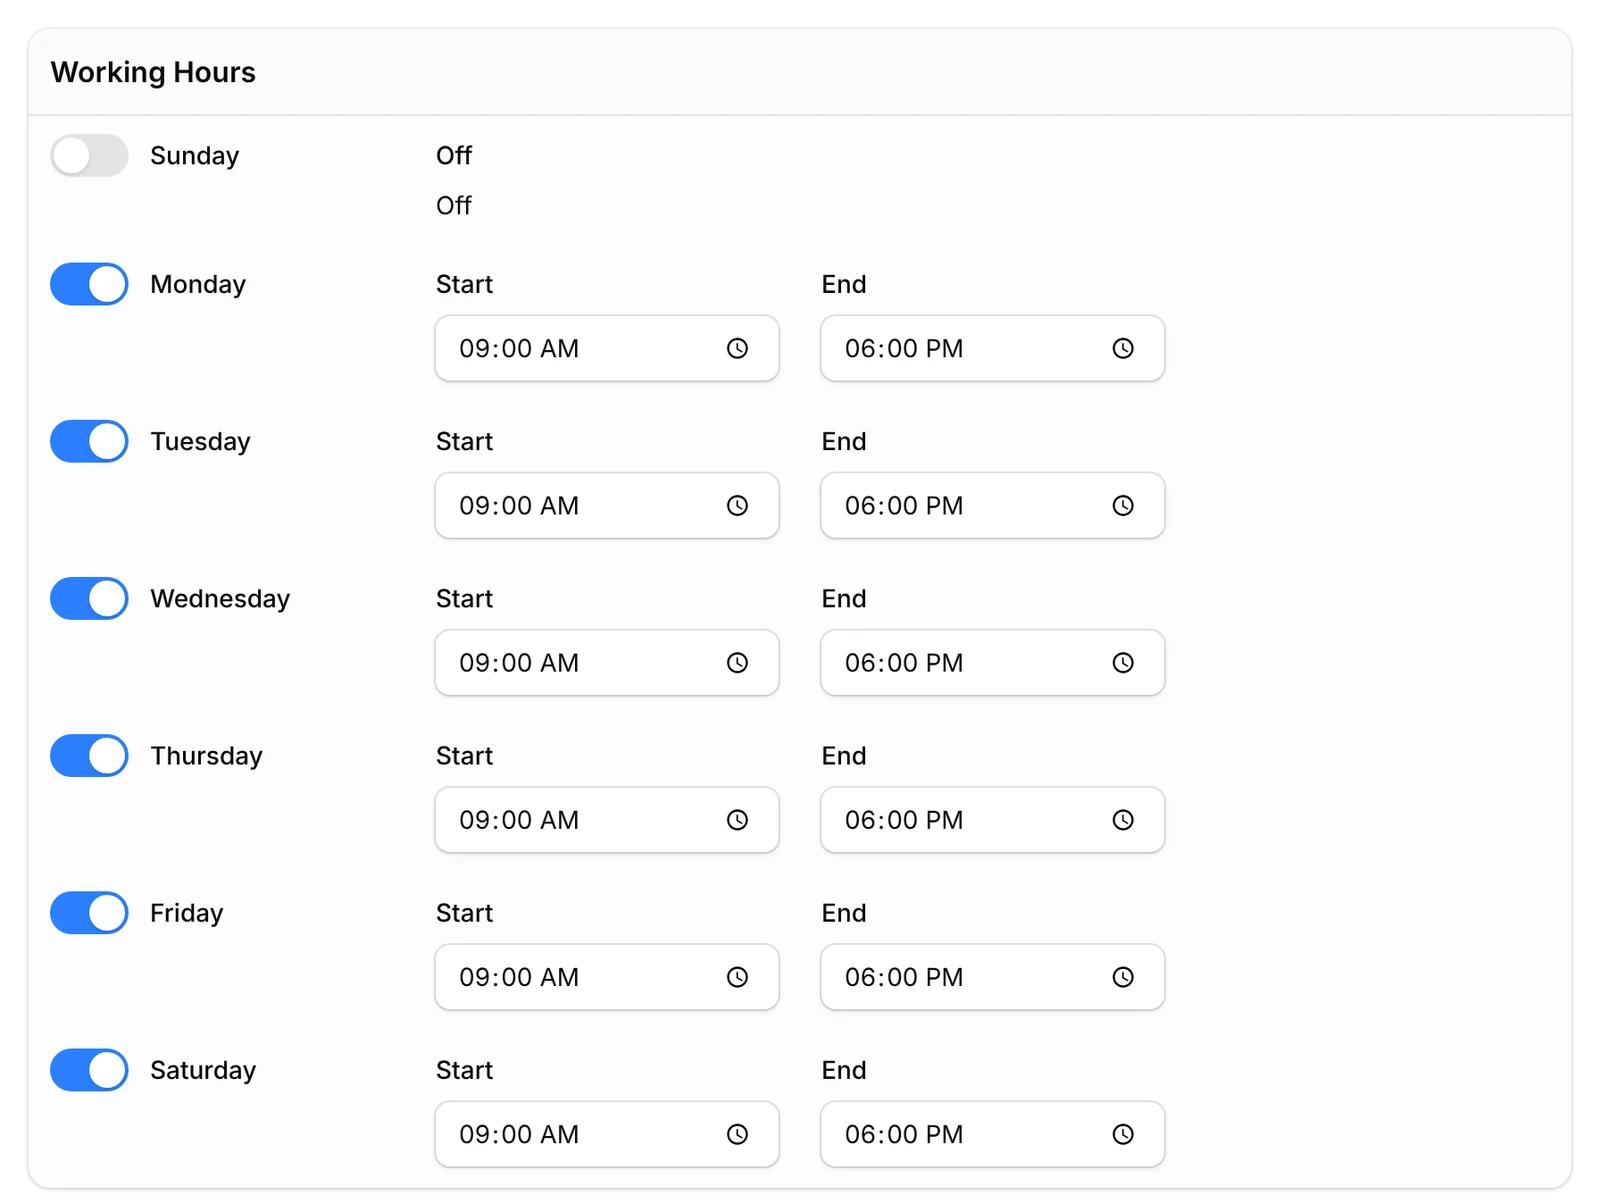Open clock picker for Wednesday start time
Screen dimensions: 1600x1195
(737, 662)
